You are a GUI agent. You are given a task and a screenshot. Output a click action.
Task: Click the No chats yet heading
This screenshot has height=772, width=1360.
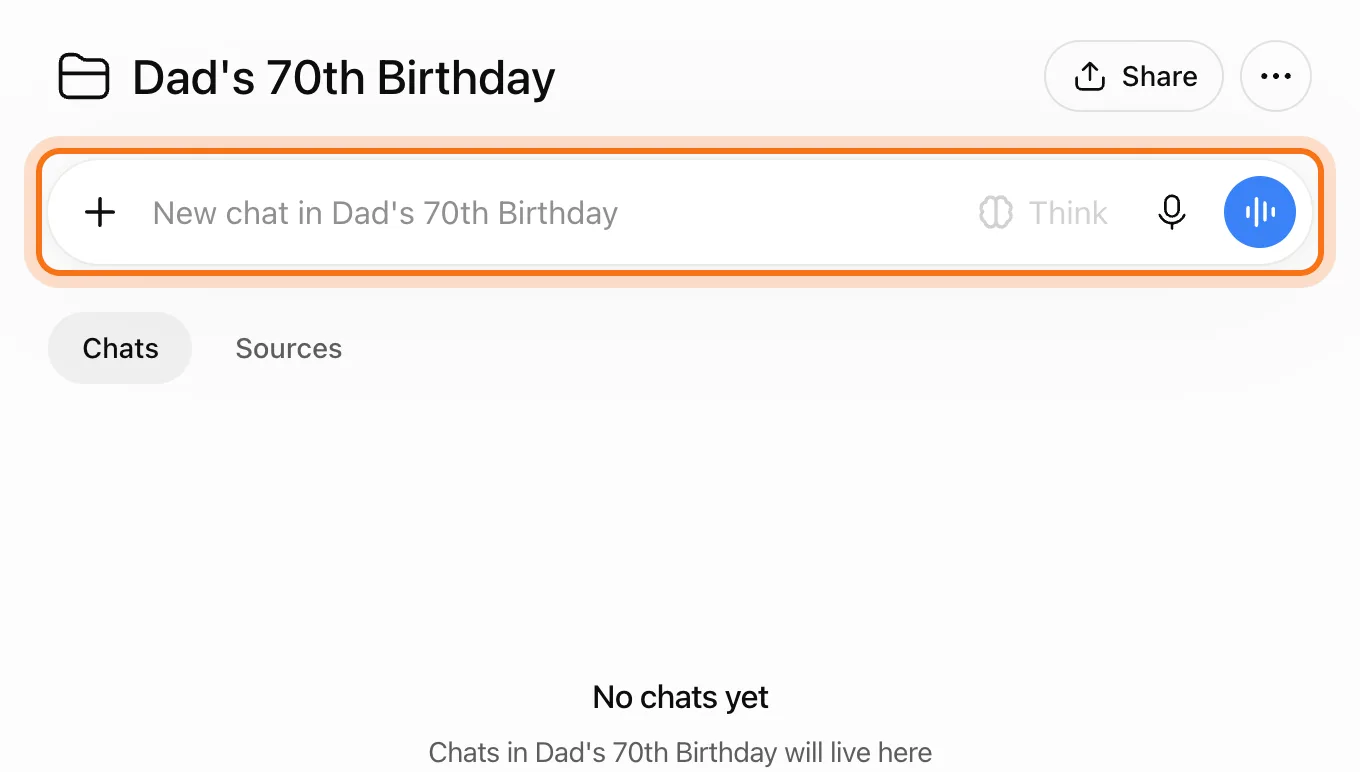click(681, 697)
